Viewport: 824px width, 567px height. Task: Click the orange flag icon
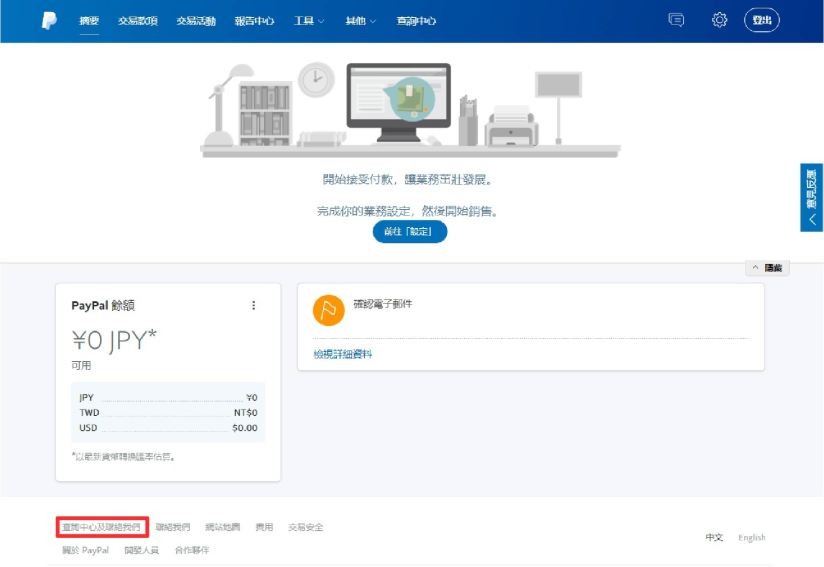click(328, 310)
